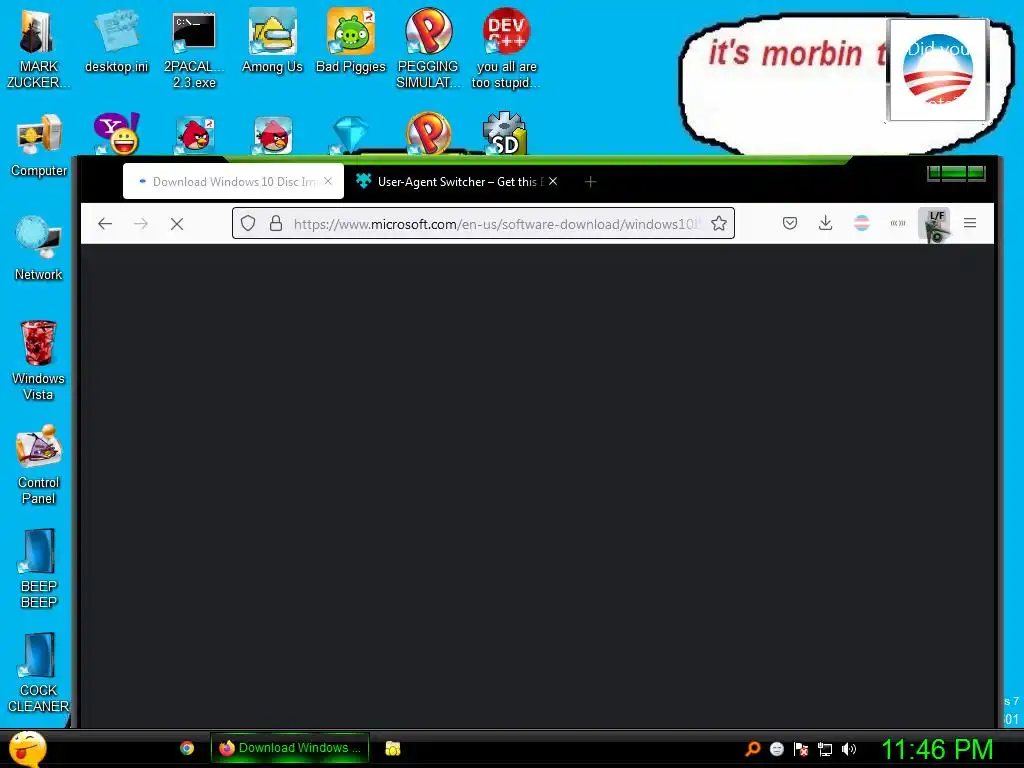Screen dimensions: 1024x768
Task: Click the white round tray icon
Action: pyautogui.click(x=776, y=749)
